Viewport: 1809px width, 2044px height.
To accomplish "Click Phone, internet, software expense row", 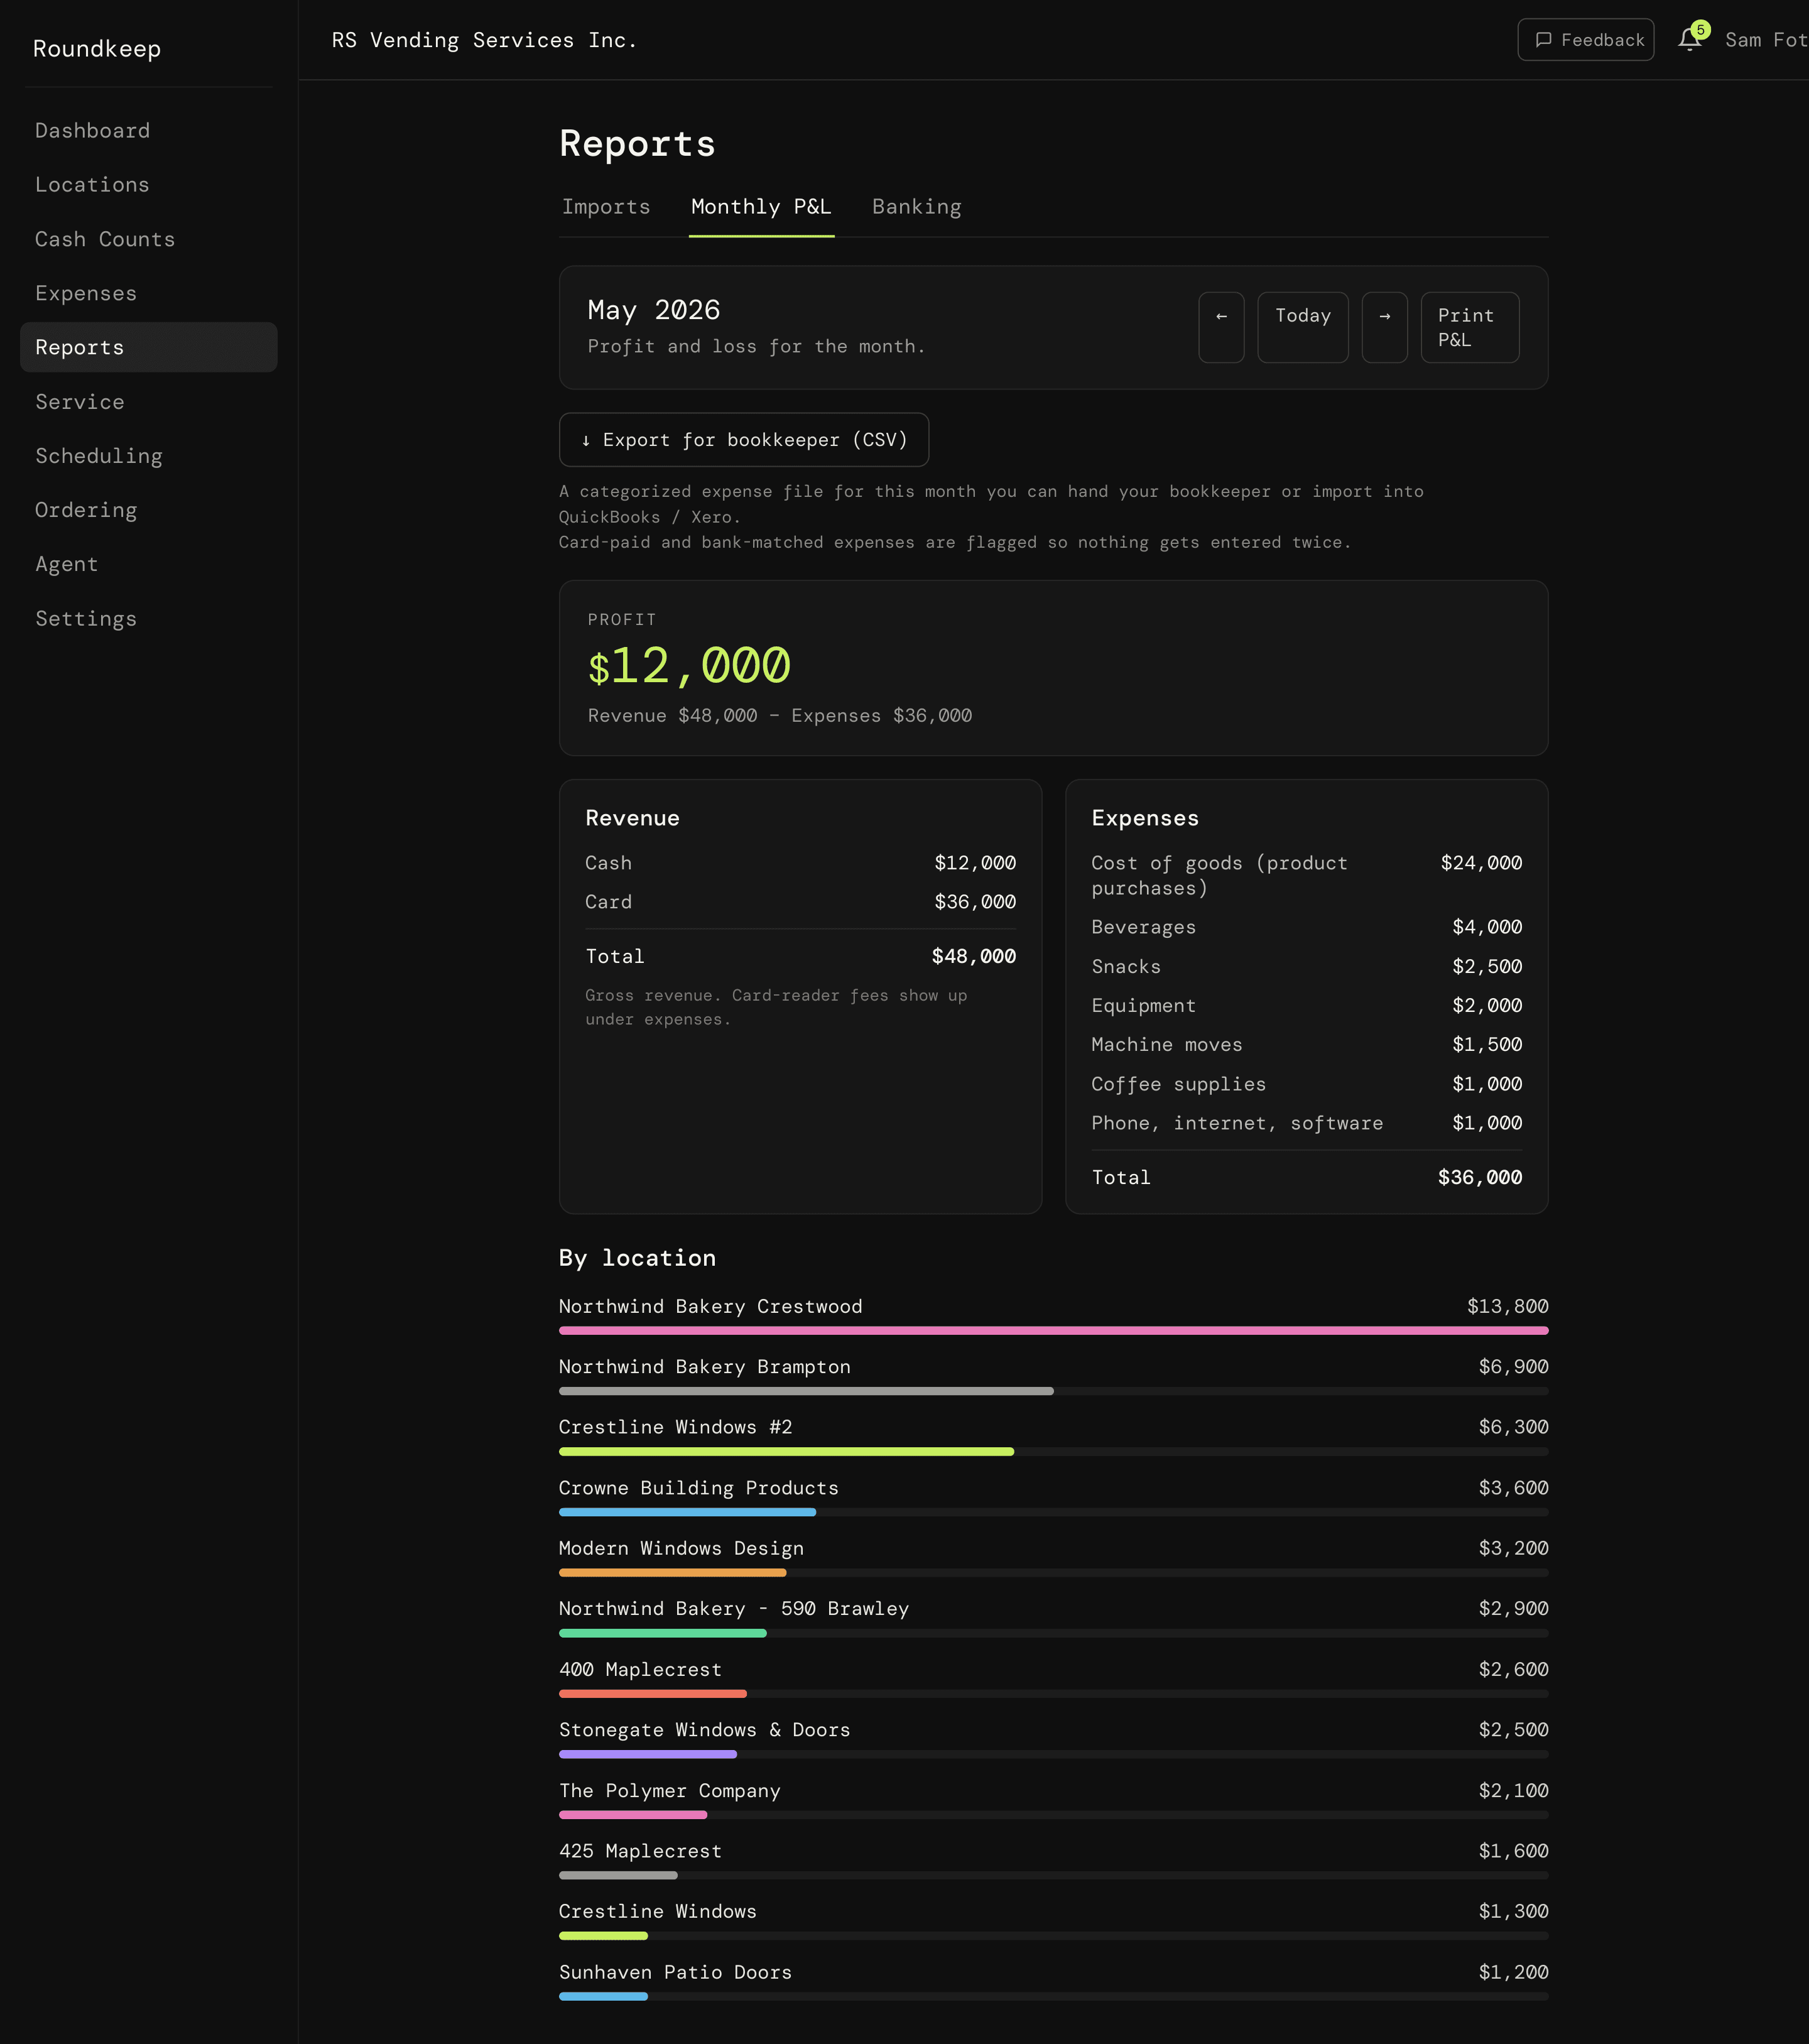I will pyautogui.click(x=1306, y=1123).
